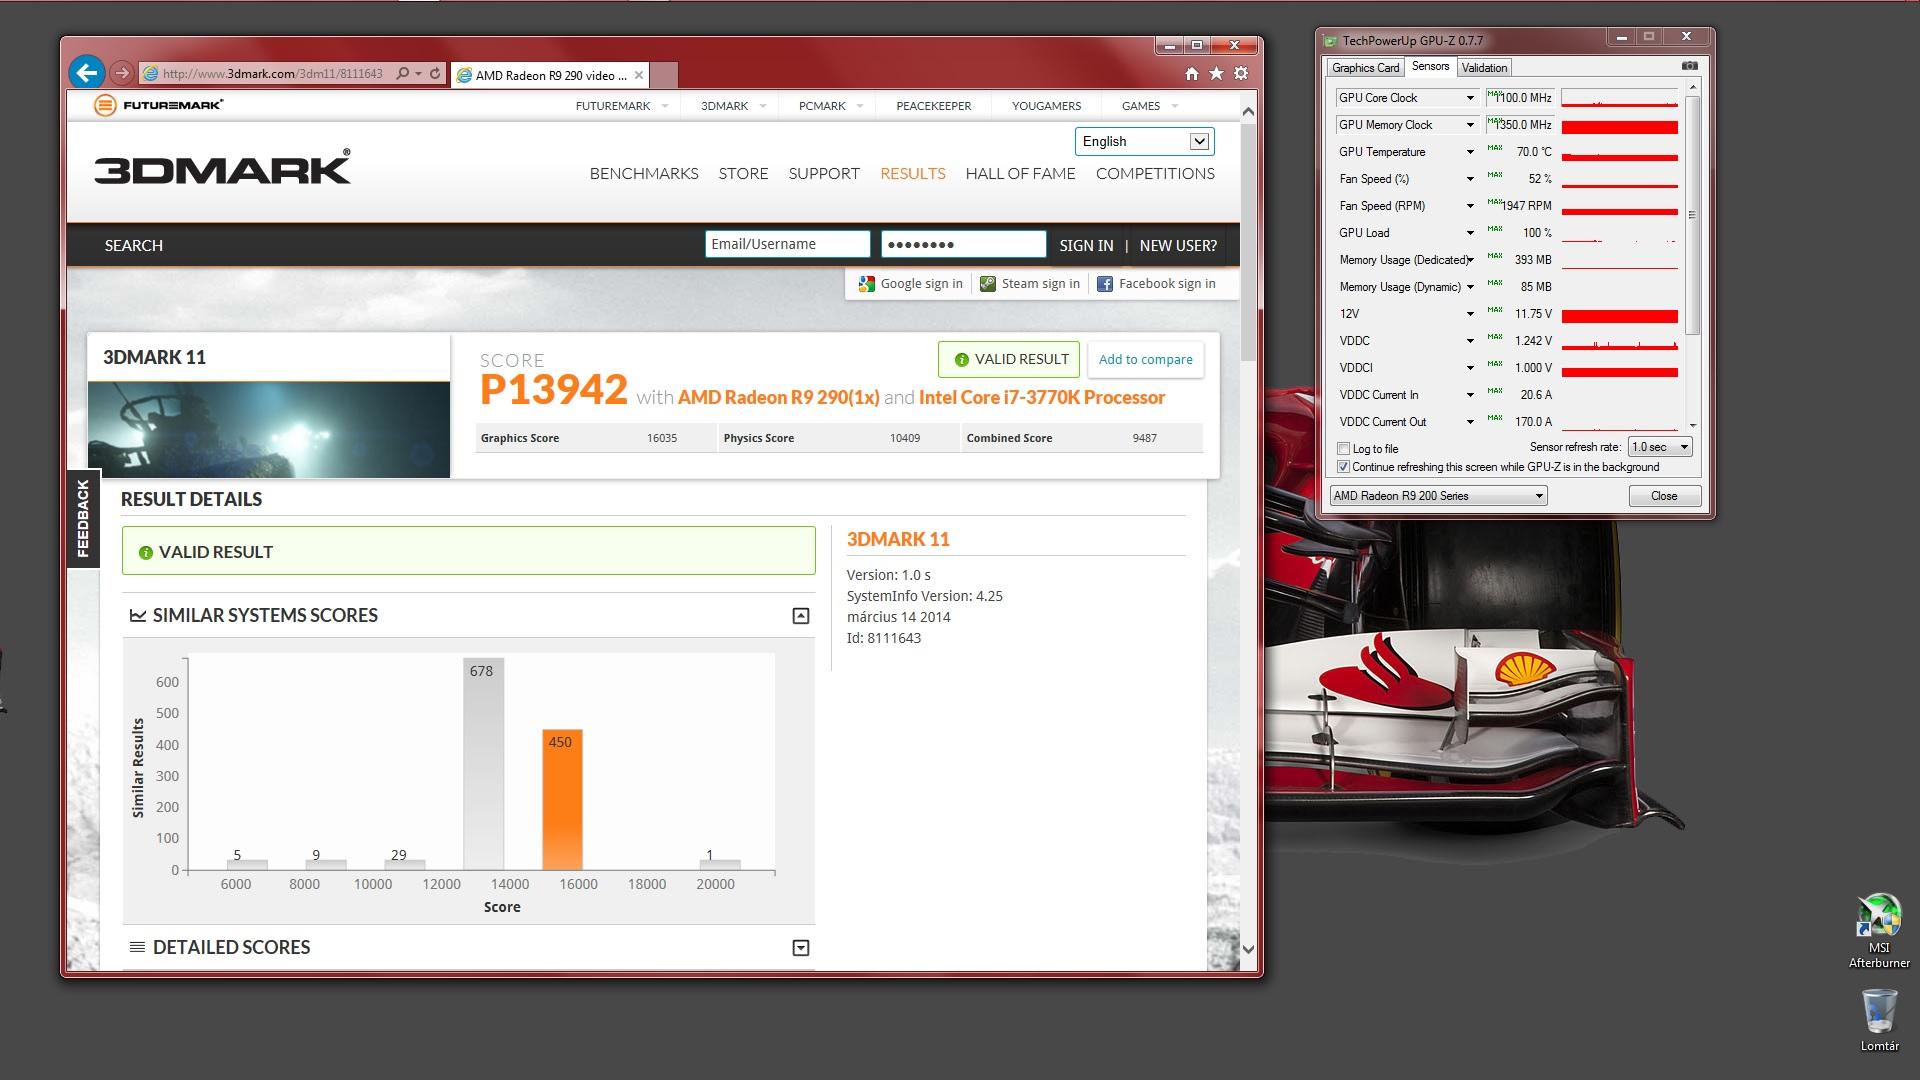This screenshot has width=1920, height=1080.
Task: Click the valid result info icon in details
Action: point(146,552)
